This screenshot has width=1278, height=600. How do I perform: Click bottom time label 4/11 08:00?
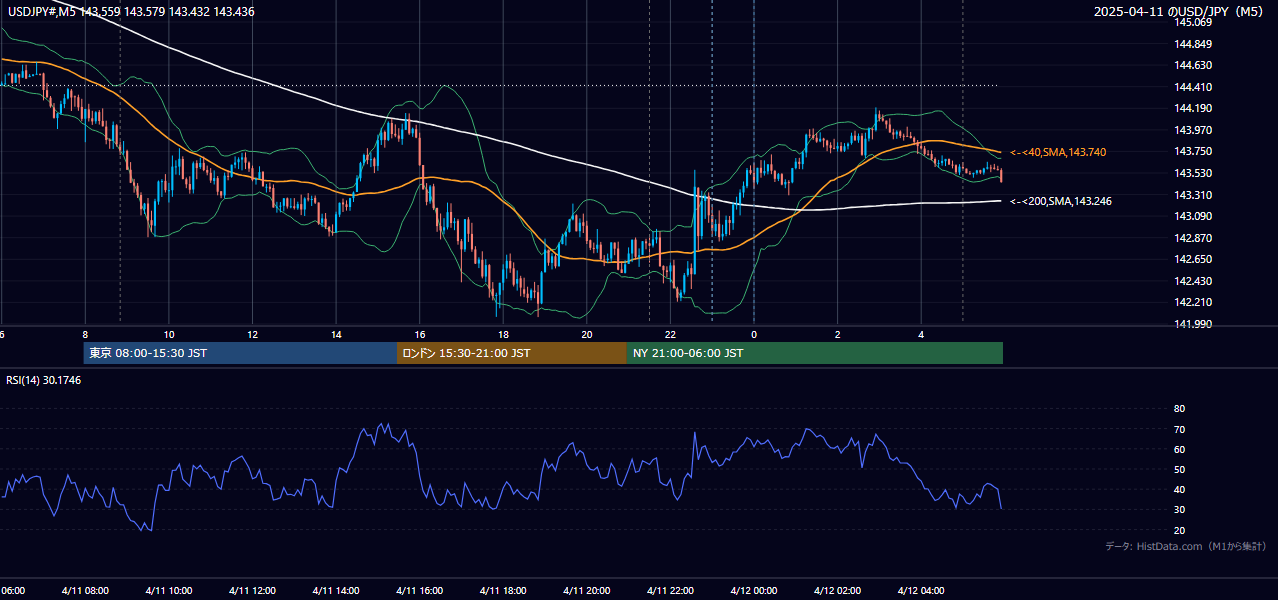click(x=85, y=590)
